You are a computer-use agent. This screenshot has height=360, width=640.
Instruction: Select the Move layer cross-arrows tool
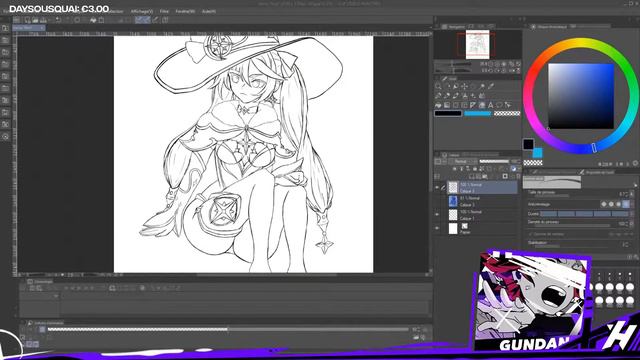tap(464, 86)
